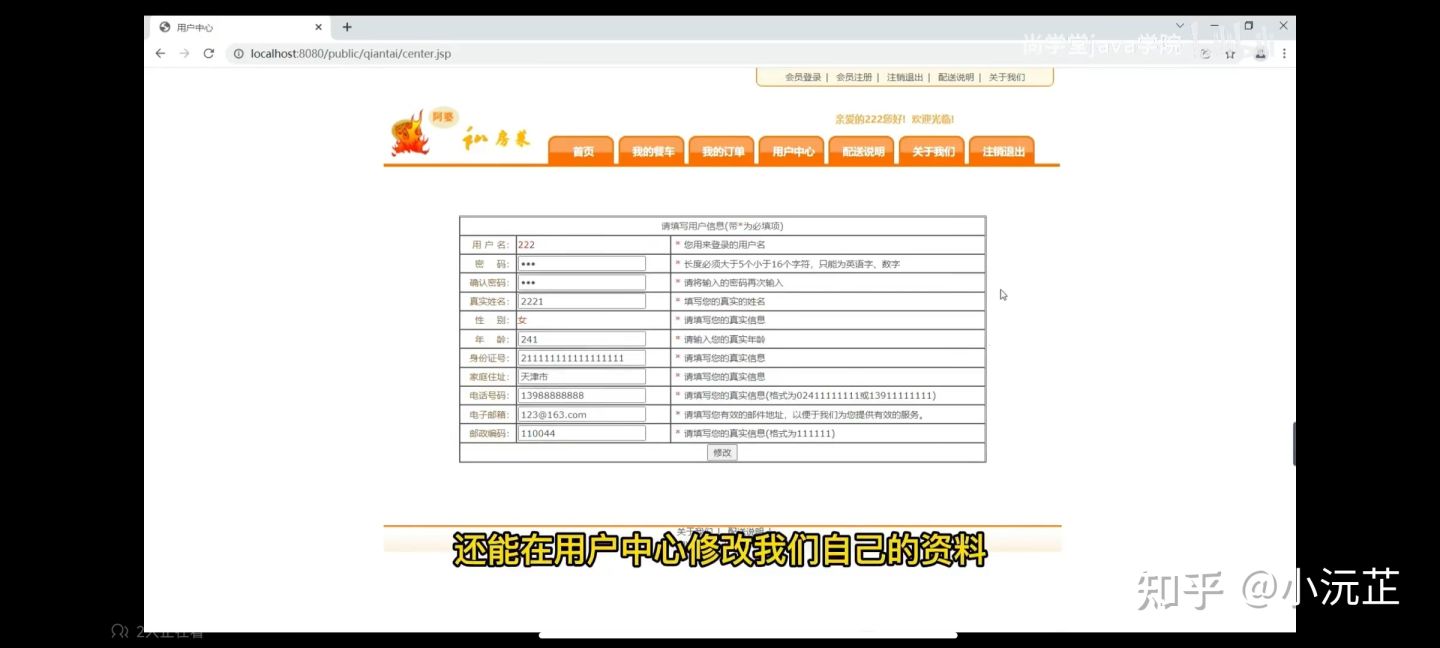Click 会员注册 top link
1440x648 pixels.
pyautogui.click(x=854, y=77)
